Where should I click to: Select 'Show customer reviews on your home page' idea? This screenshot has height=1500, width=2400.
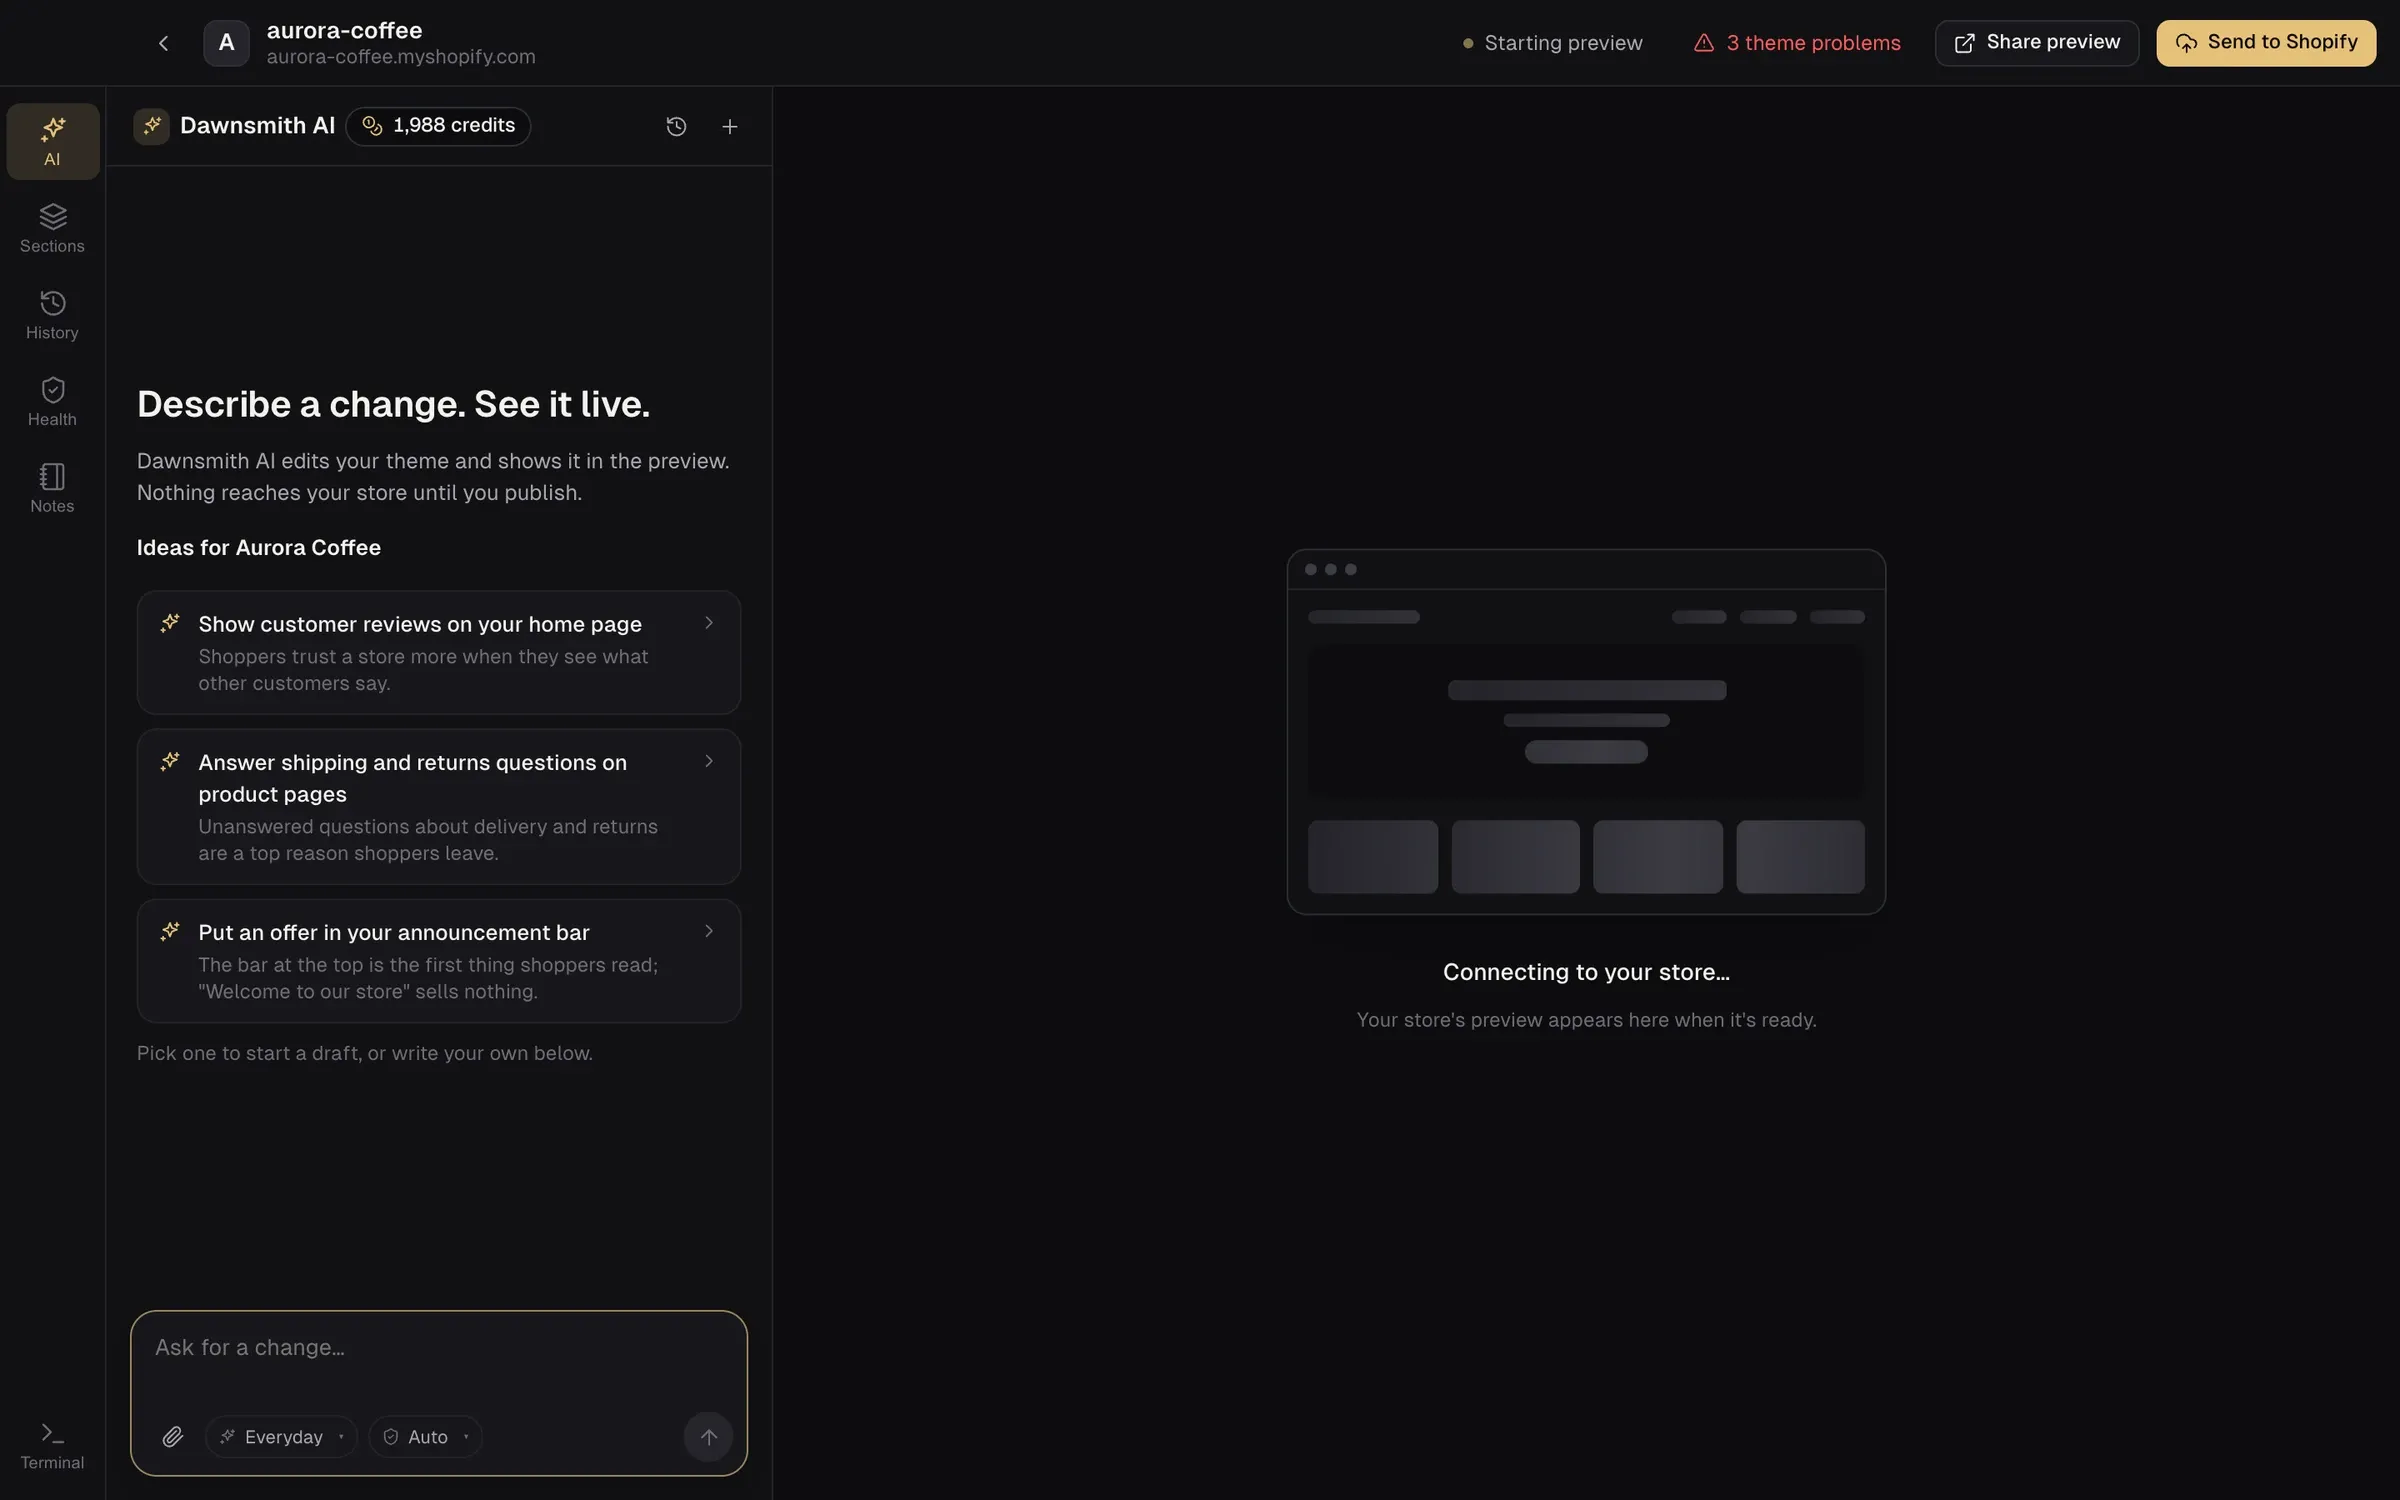438,652
